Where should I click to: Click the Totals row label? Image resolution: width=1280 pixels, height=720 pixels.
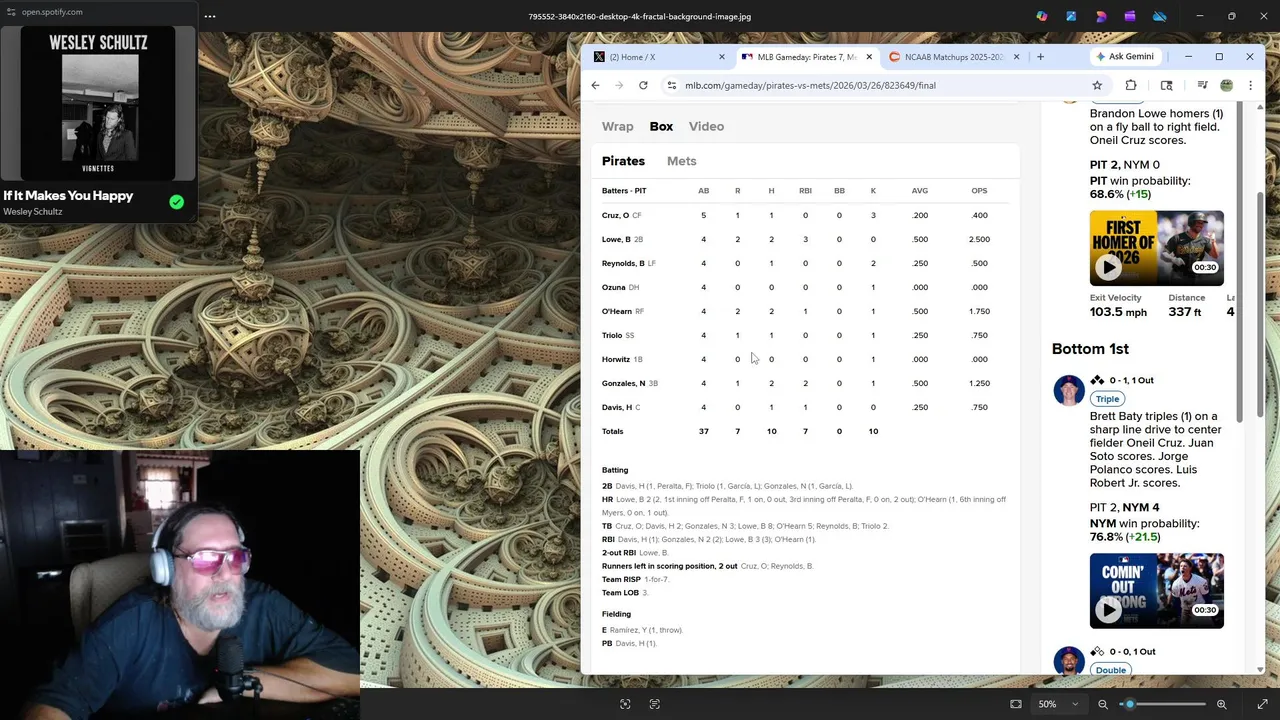[x=612, y=431]
